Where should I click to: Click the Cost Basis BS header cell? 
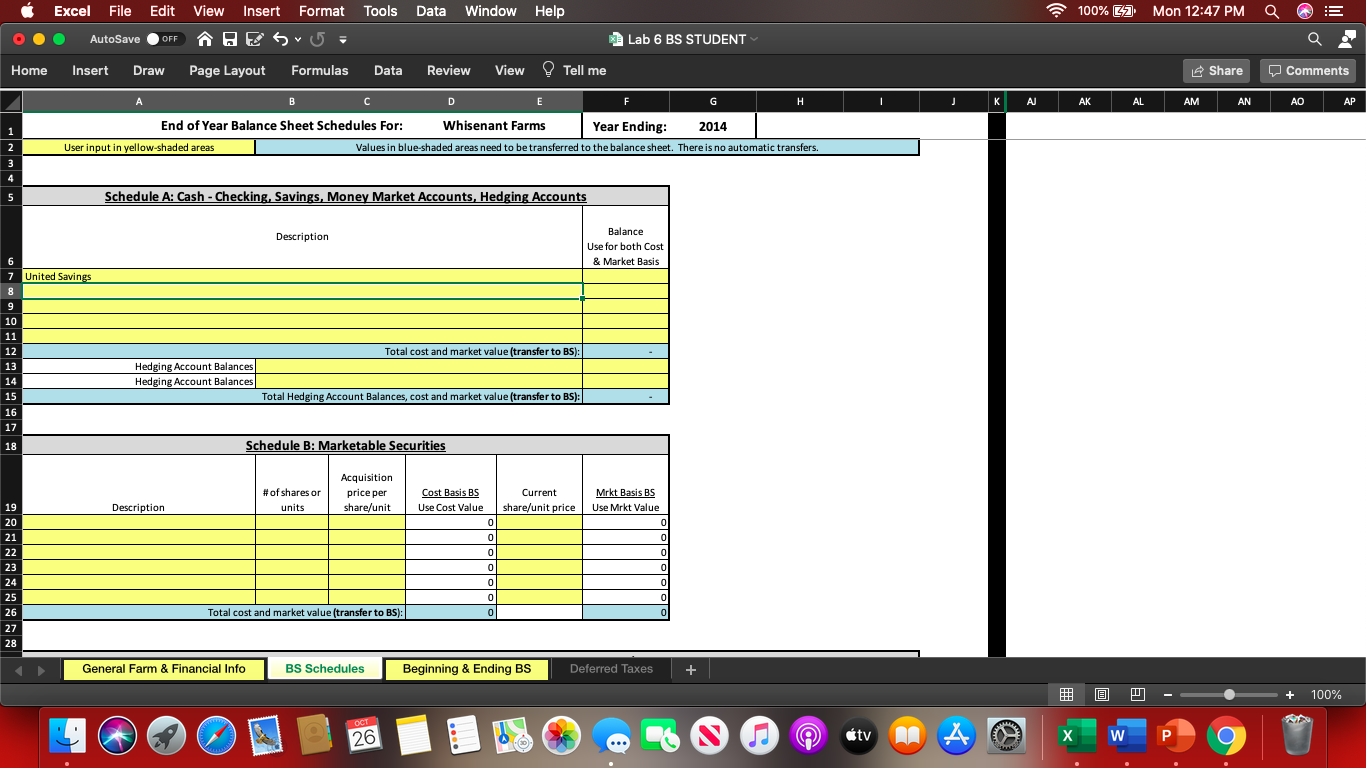pos(450,485)
